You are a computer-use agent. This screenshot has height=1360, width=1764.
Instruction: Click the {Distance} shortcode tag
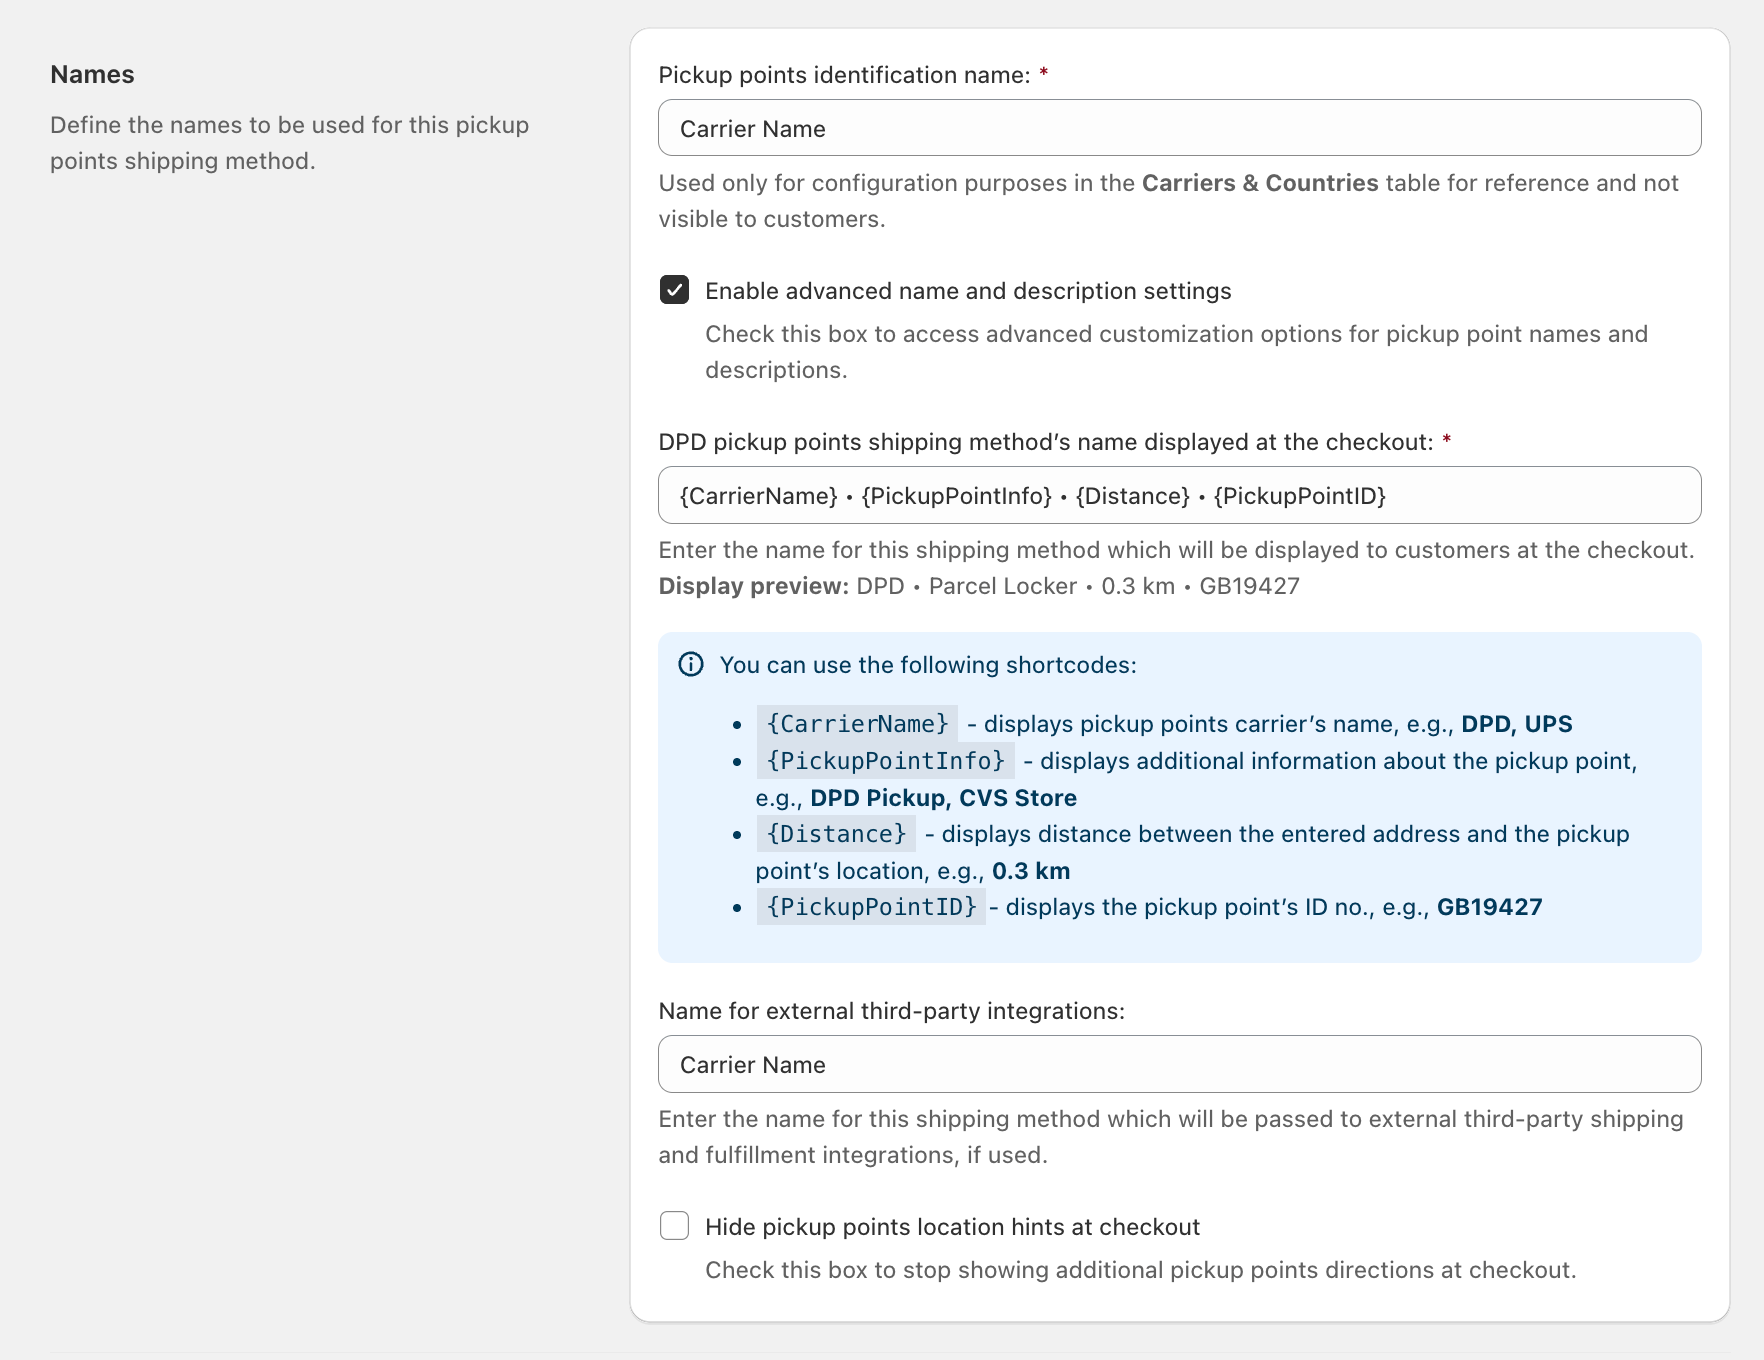click(836, 833)
